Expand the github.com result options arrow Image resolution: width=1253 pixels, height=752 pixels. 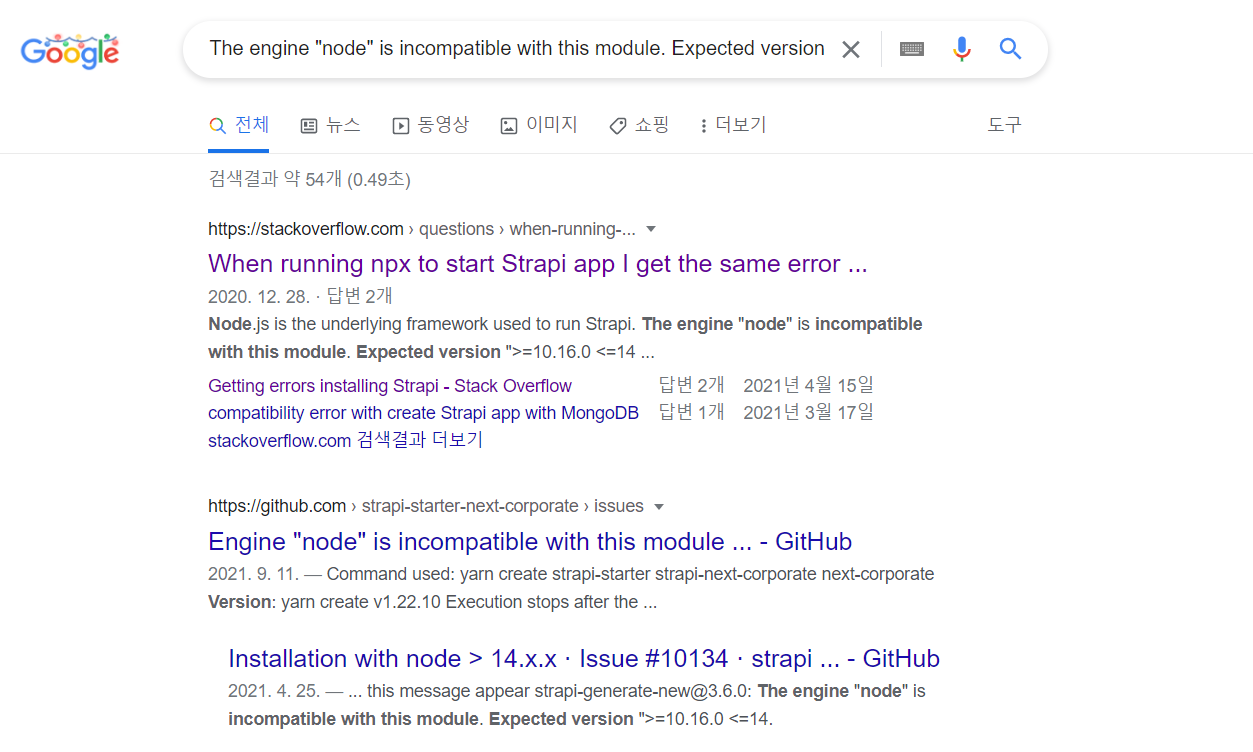pyautogui.click(x=659, y=506)
